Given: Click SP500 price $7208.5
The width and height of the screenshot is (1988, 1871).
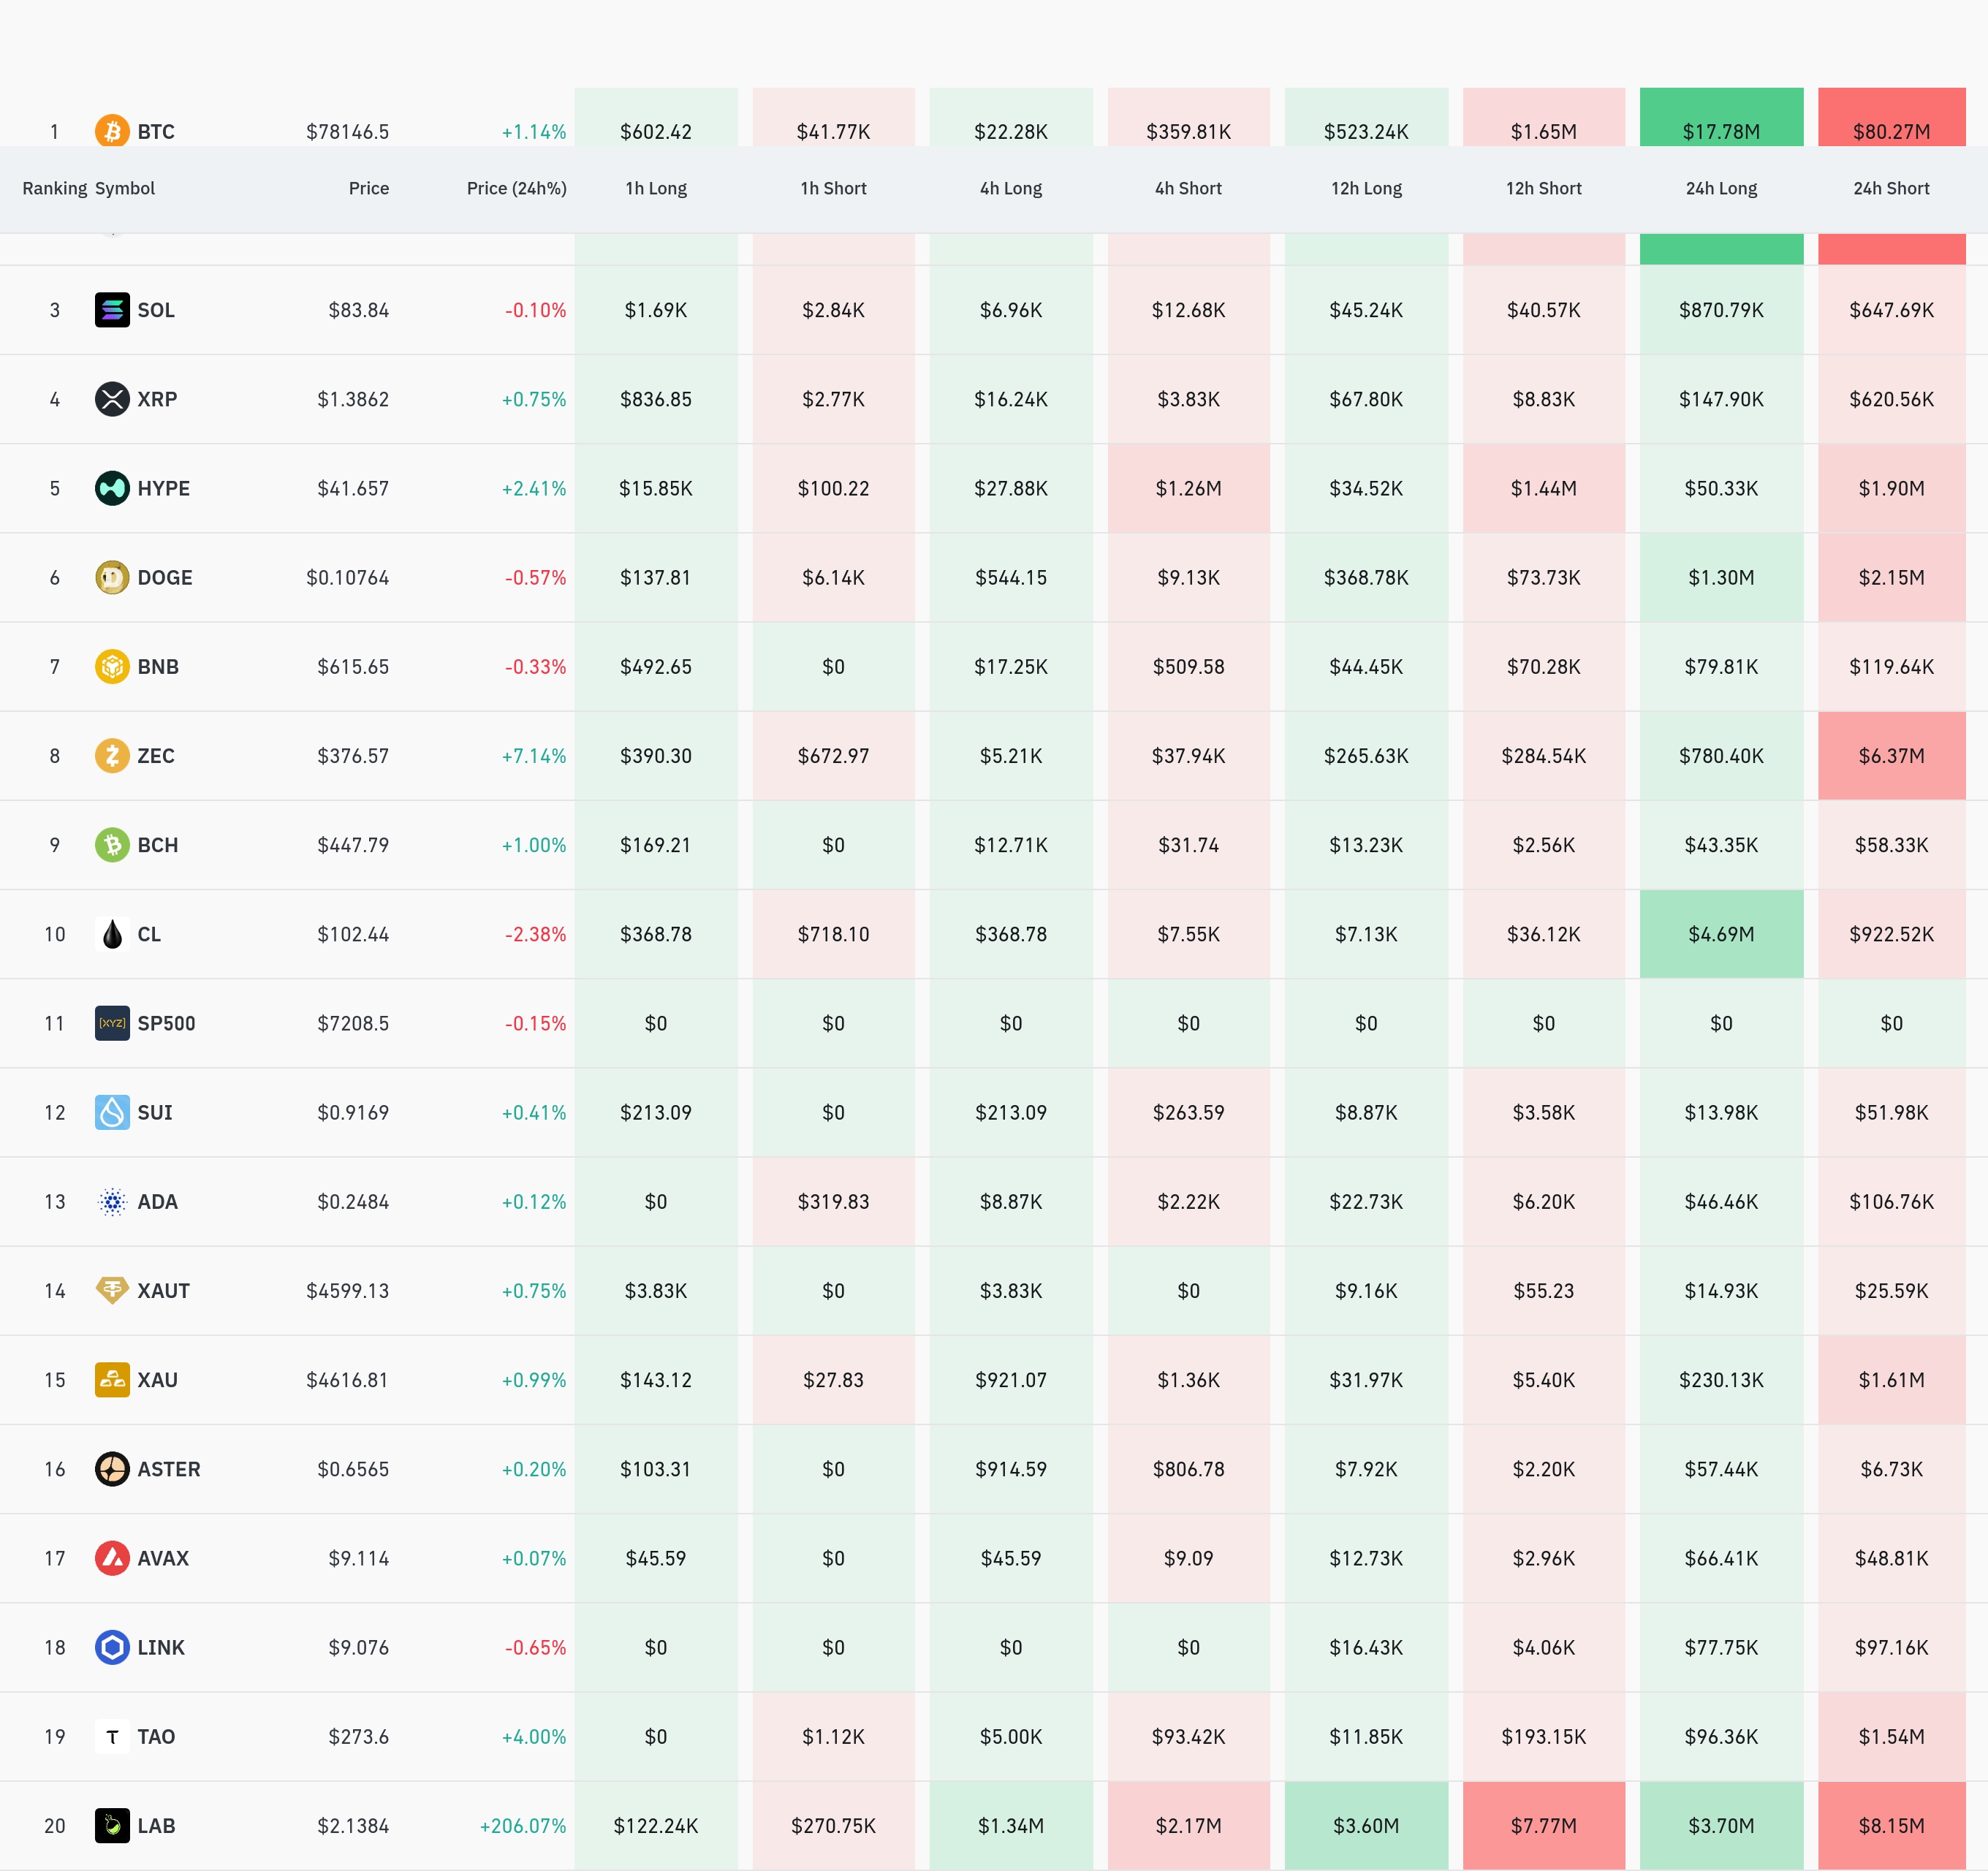Looking at the screenshot, I should click(353, 1023).
